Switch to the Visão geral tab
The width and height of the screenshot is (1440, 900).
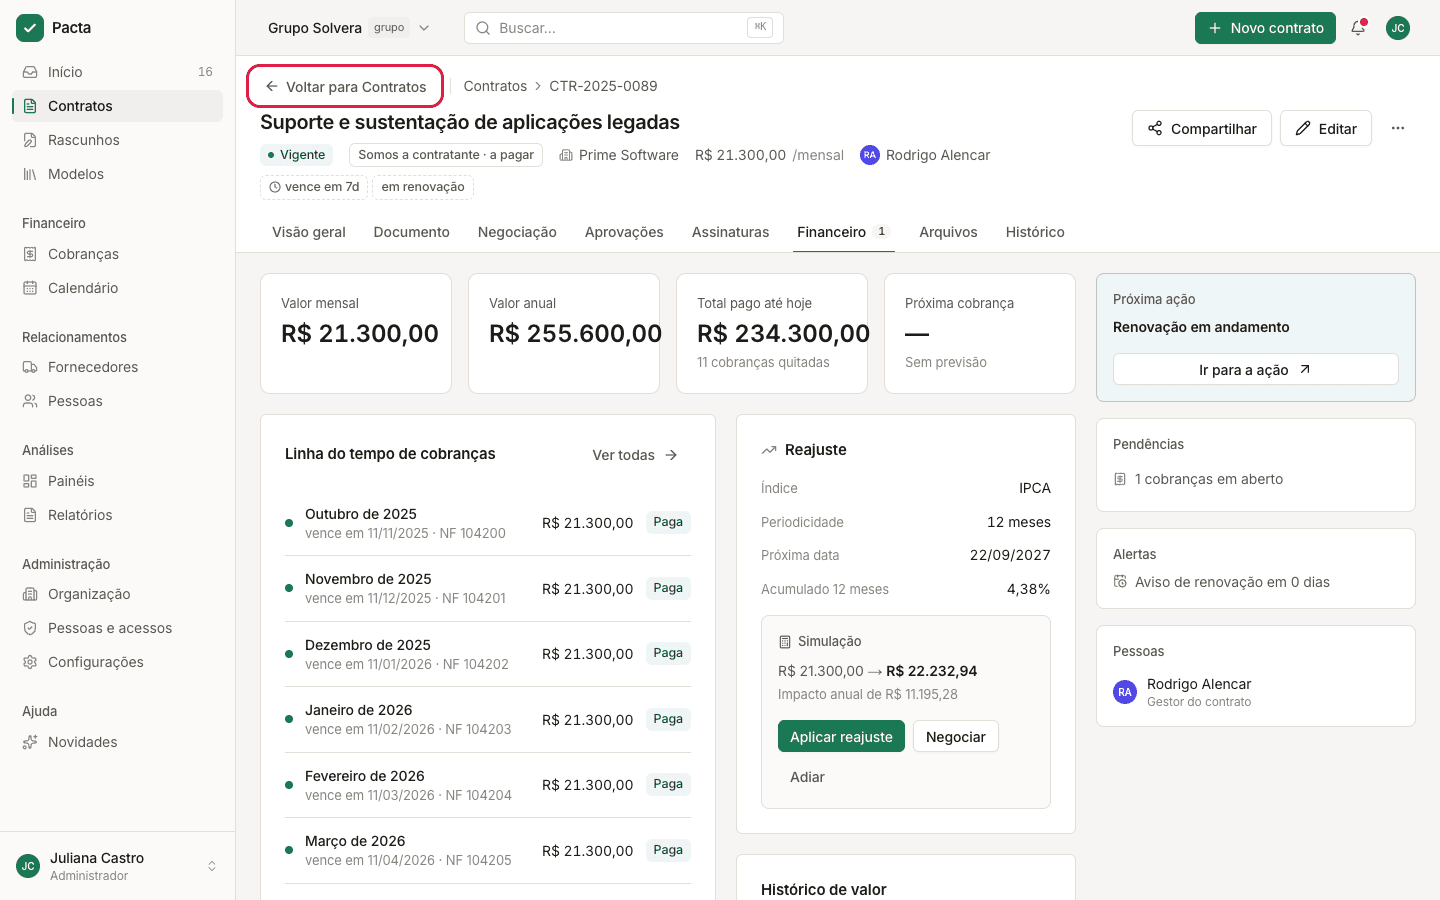pos(309,232)
